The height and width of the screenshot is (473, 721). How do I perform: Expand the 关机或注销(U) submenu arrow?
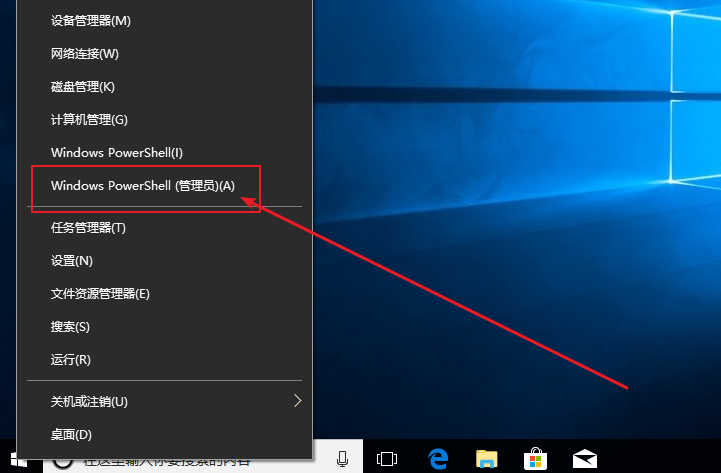click(297, 401)
